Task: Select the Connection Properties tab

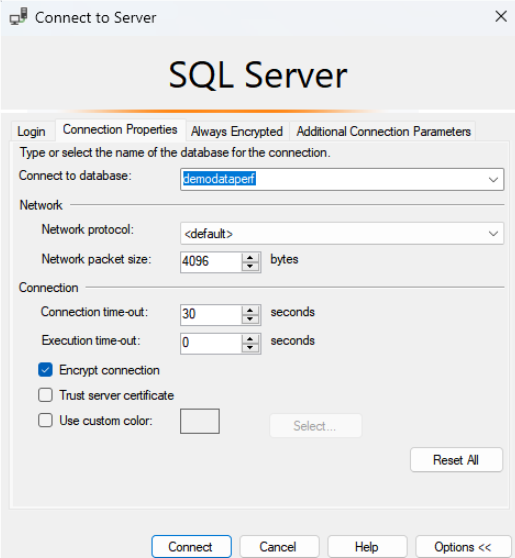Action: coord(120,130)
